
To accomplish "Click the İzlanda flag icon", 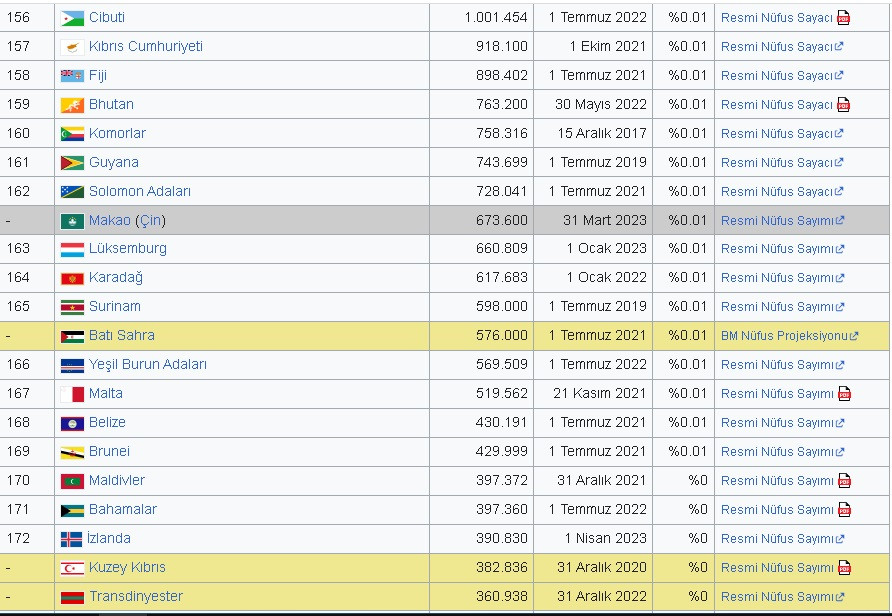I will coord(71,539).
